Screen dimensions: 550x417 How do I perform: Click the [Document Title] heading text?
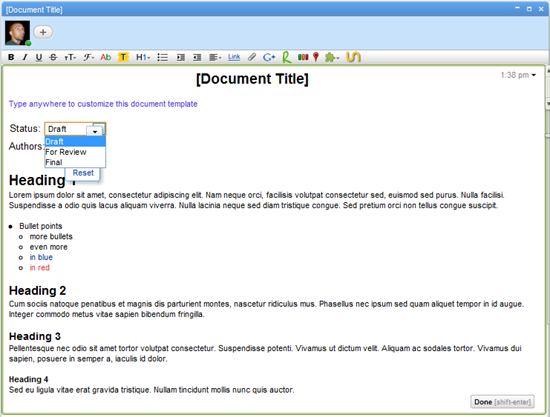click(x=252, y=79)
